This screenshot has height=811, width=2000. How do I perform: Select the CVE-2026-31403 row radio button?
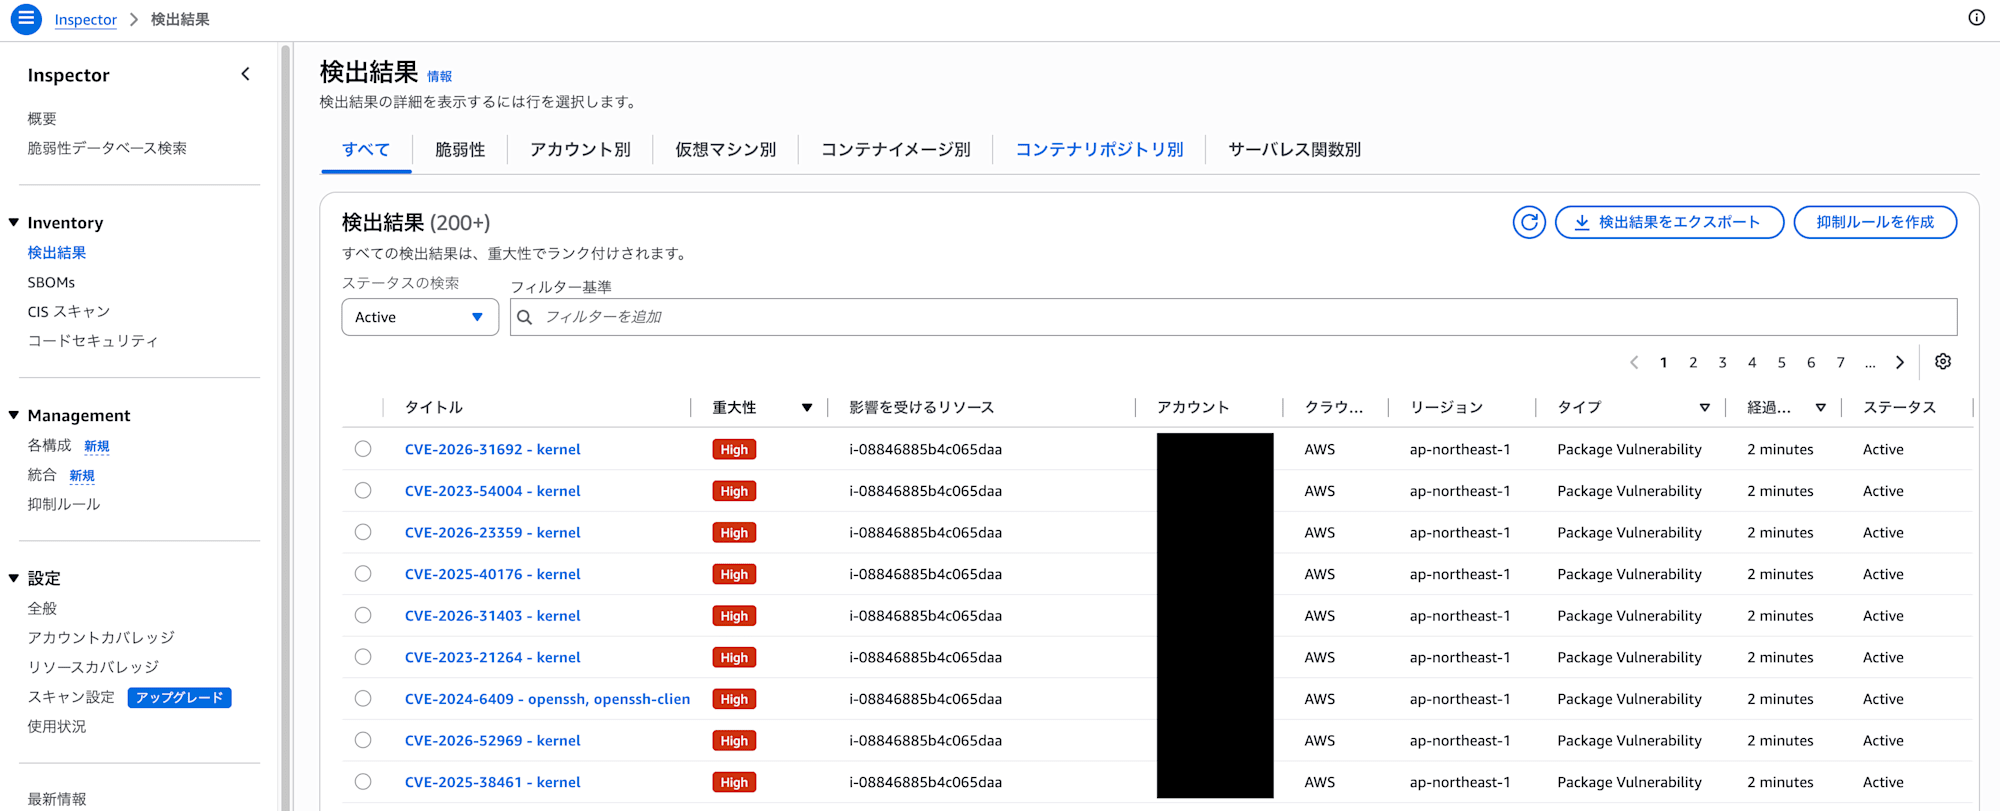pos(363,616)
